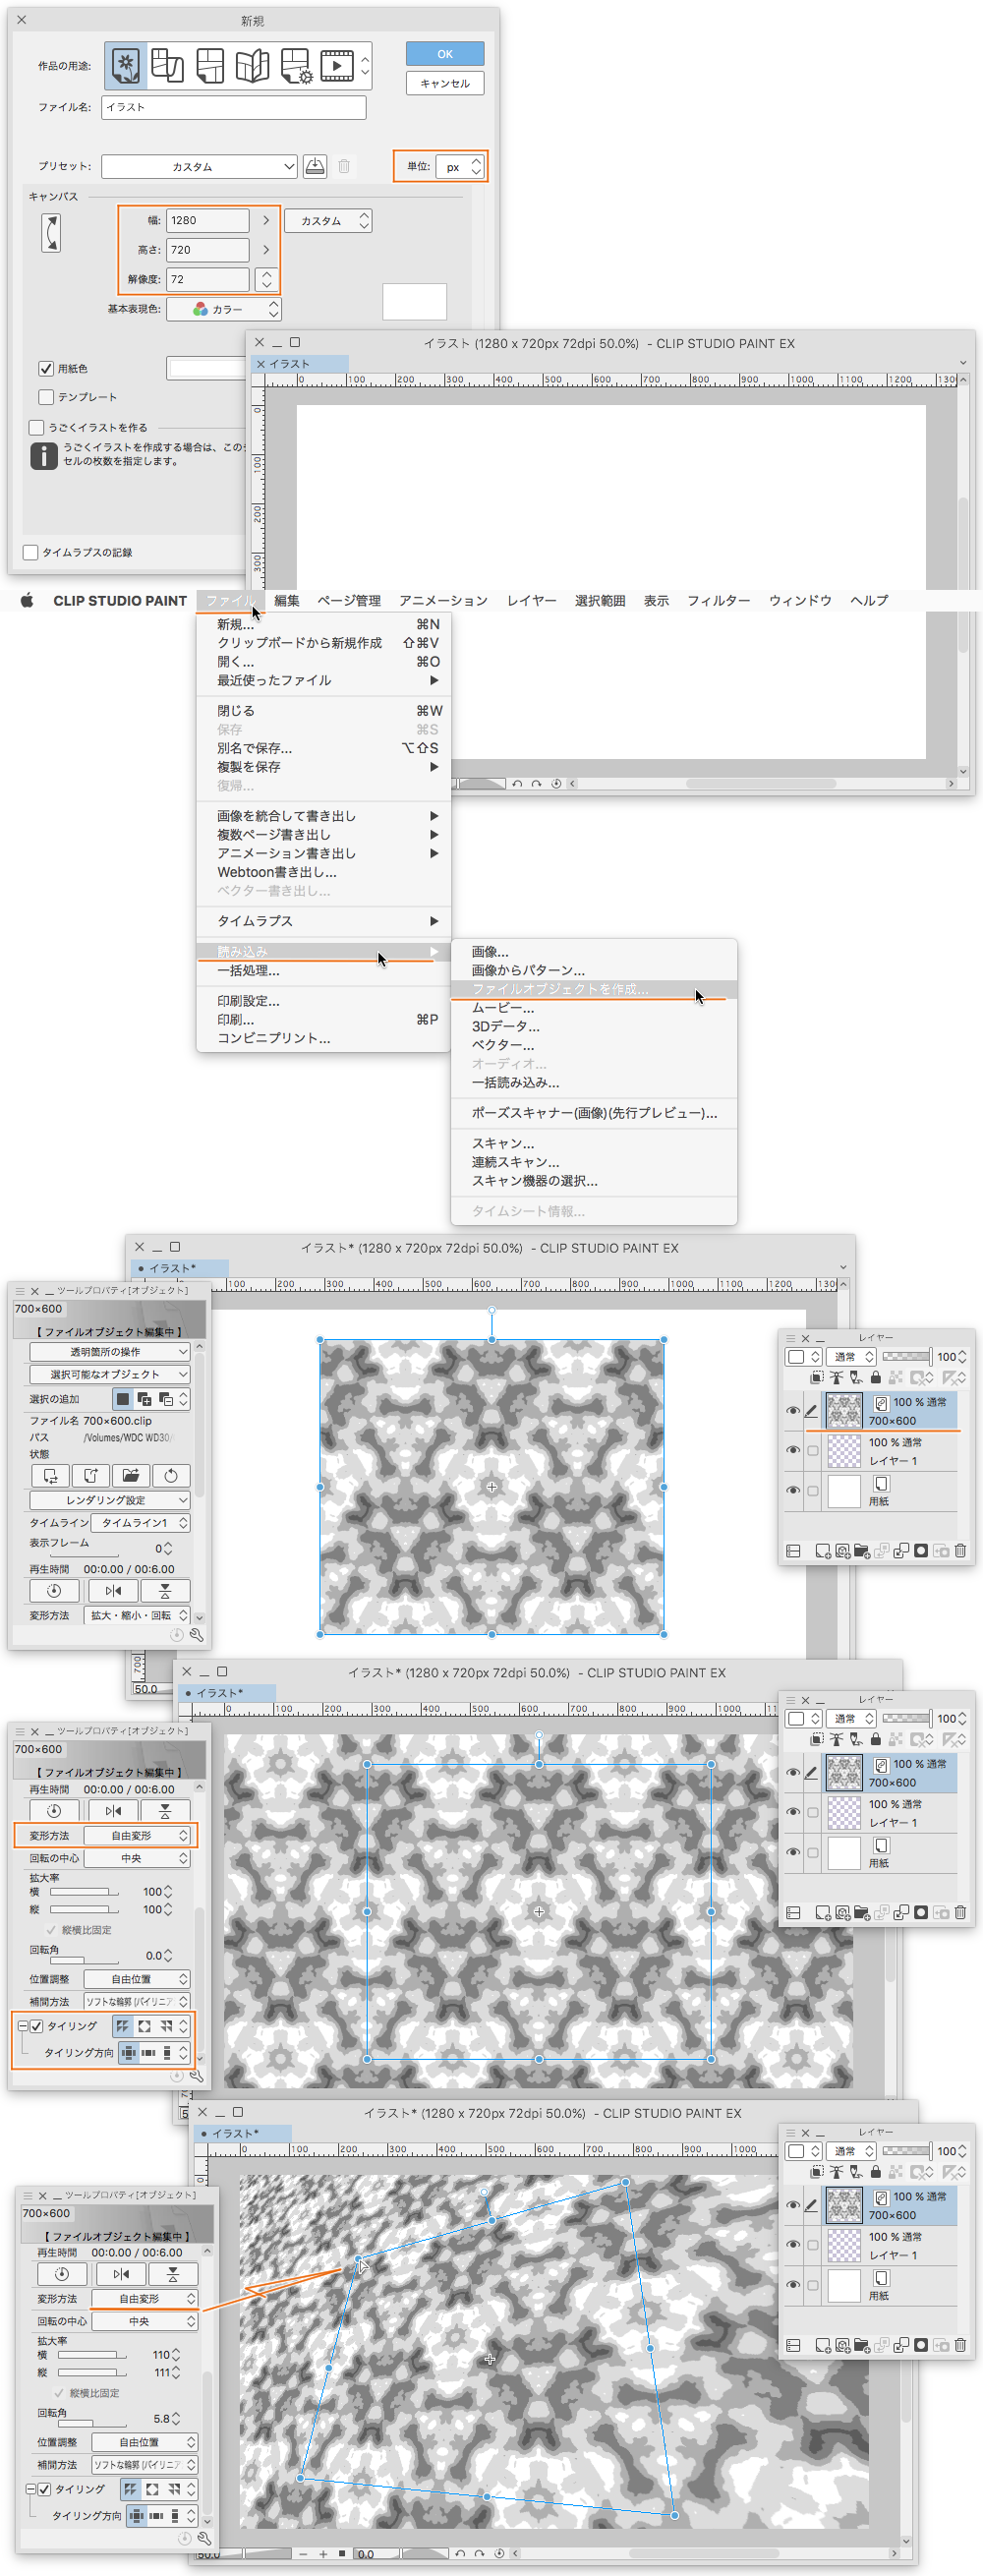The height and width of the screenshot is (2576, 983).
Task: Hide レイヤー 1 eye in the Layer panel beside the skewed canvas
Action: 793,2245
